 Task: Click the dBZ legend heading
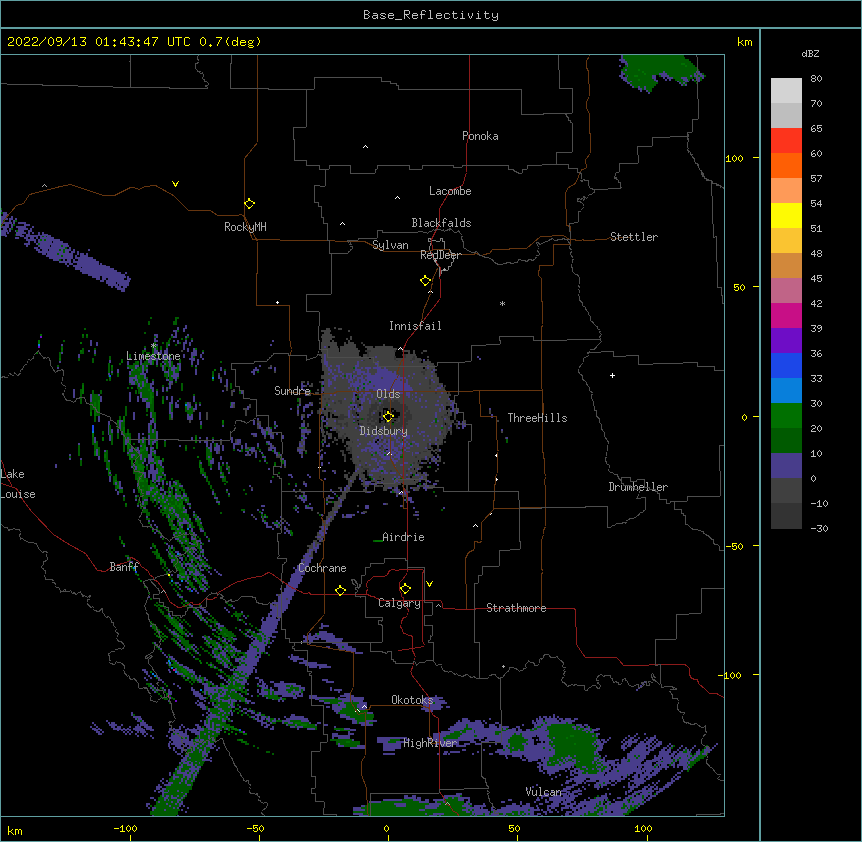810,54
